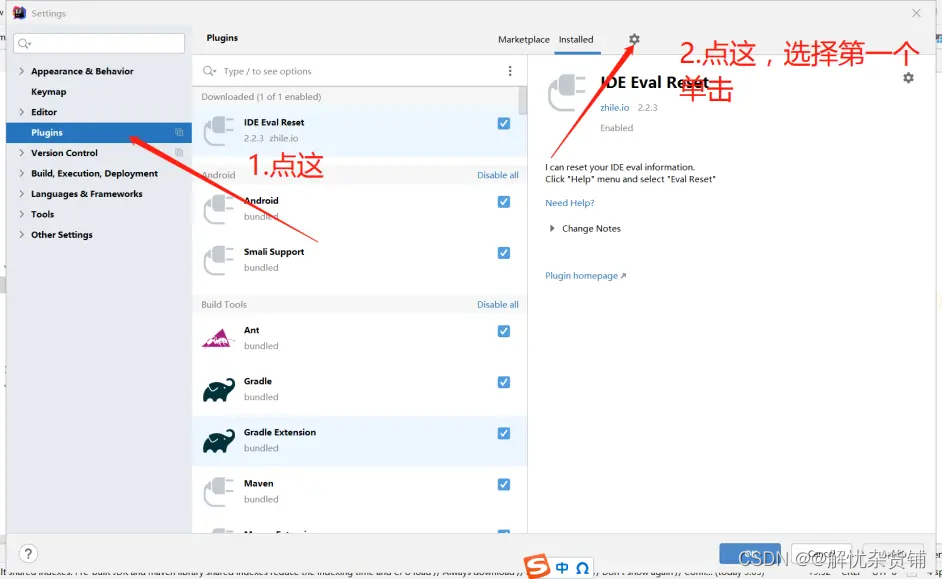Toggle the Ant plugin checkbox

point(504,331)
